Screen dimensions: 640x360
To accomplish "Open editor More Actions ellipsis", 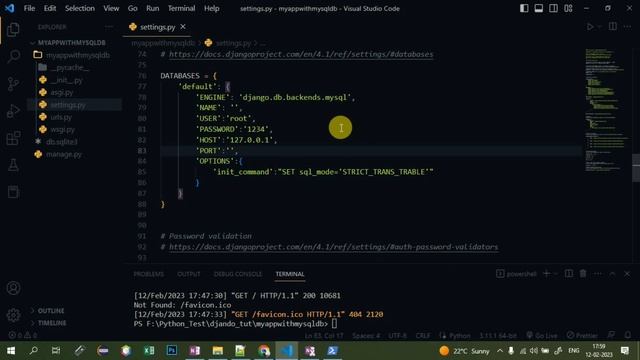I will click(x=627, y=27).
